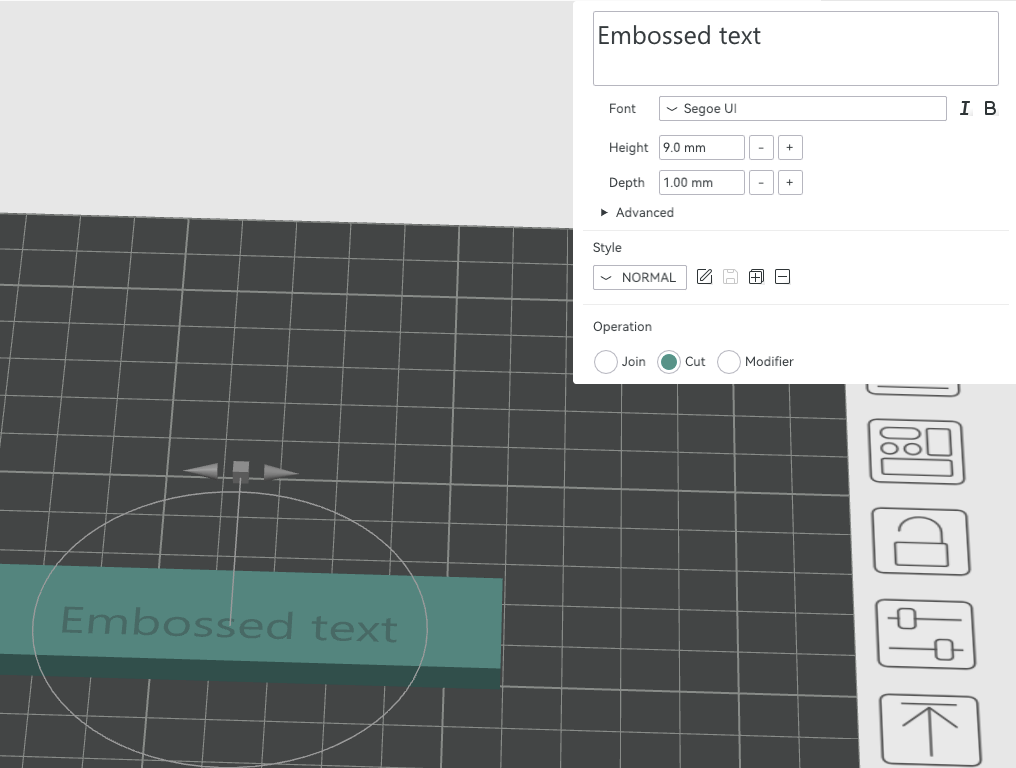
Task: Grab the move gizmo cube above text
Action: (241, 471)
